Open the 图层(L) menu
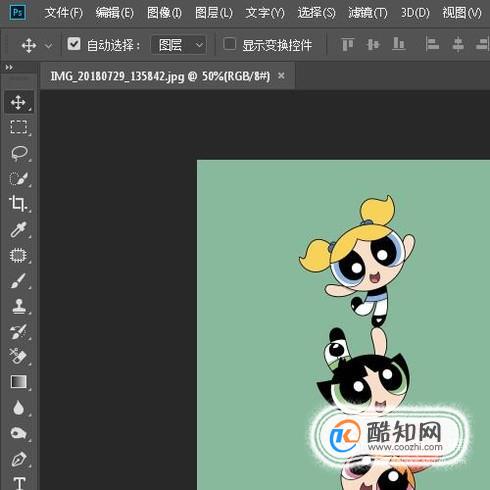Screen dimensions: 490x490 (x=214, y=13)
